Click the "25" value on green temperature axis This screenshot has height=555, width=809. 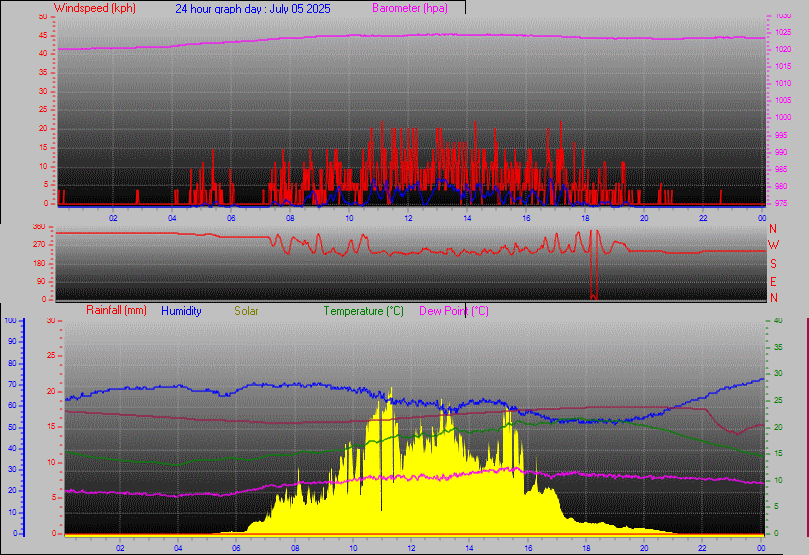(778, 400)
